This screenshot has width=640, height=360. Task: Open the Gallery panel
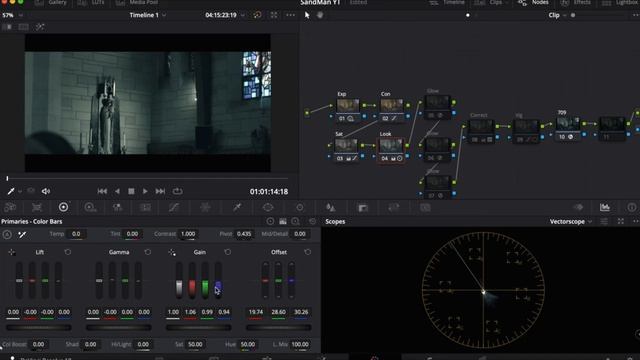pyautogui.click(x=51, y=2)
